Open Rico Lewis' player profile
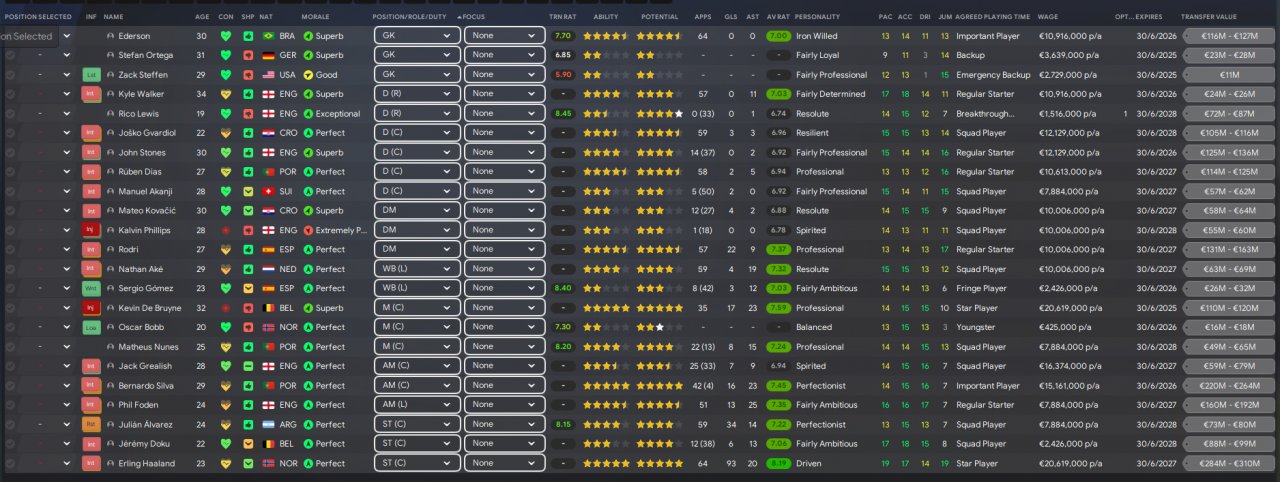Screen dimensions: 1280x482 click(140, 114)
